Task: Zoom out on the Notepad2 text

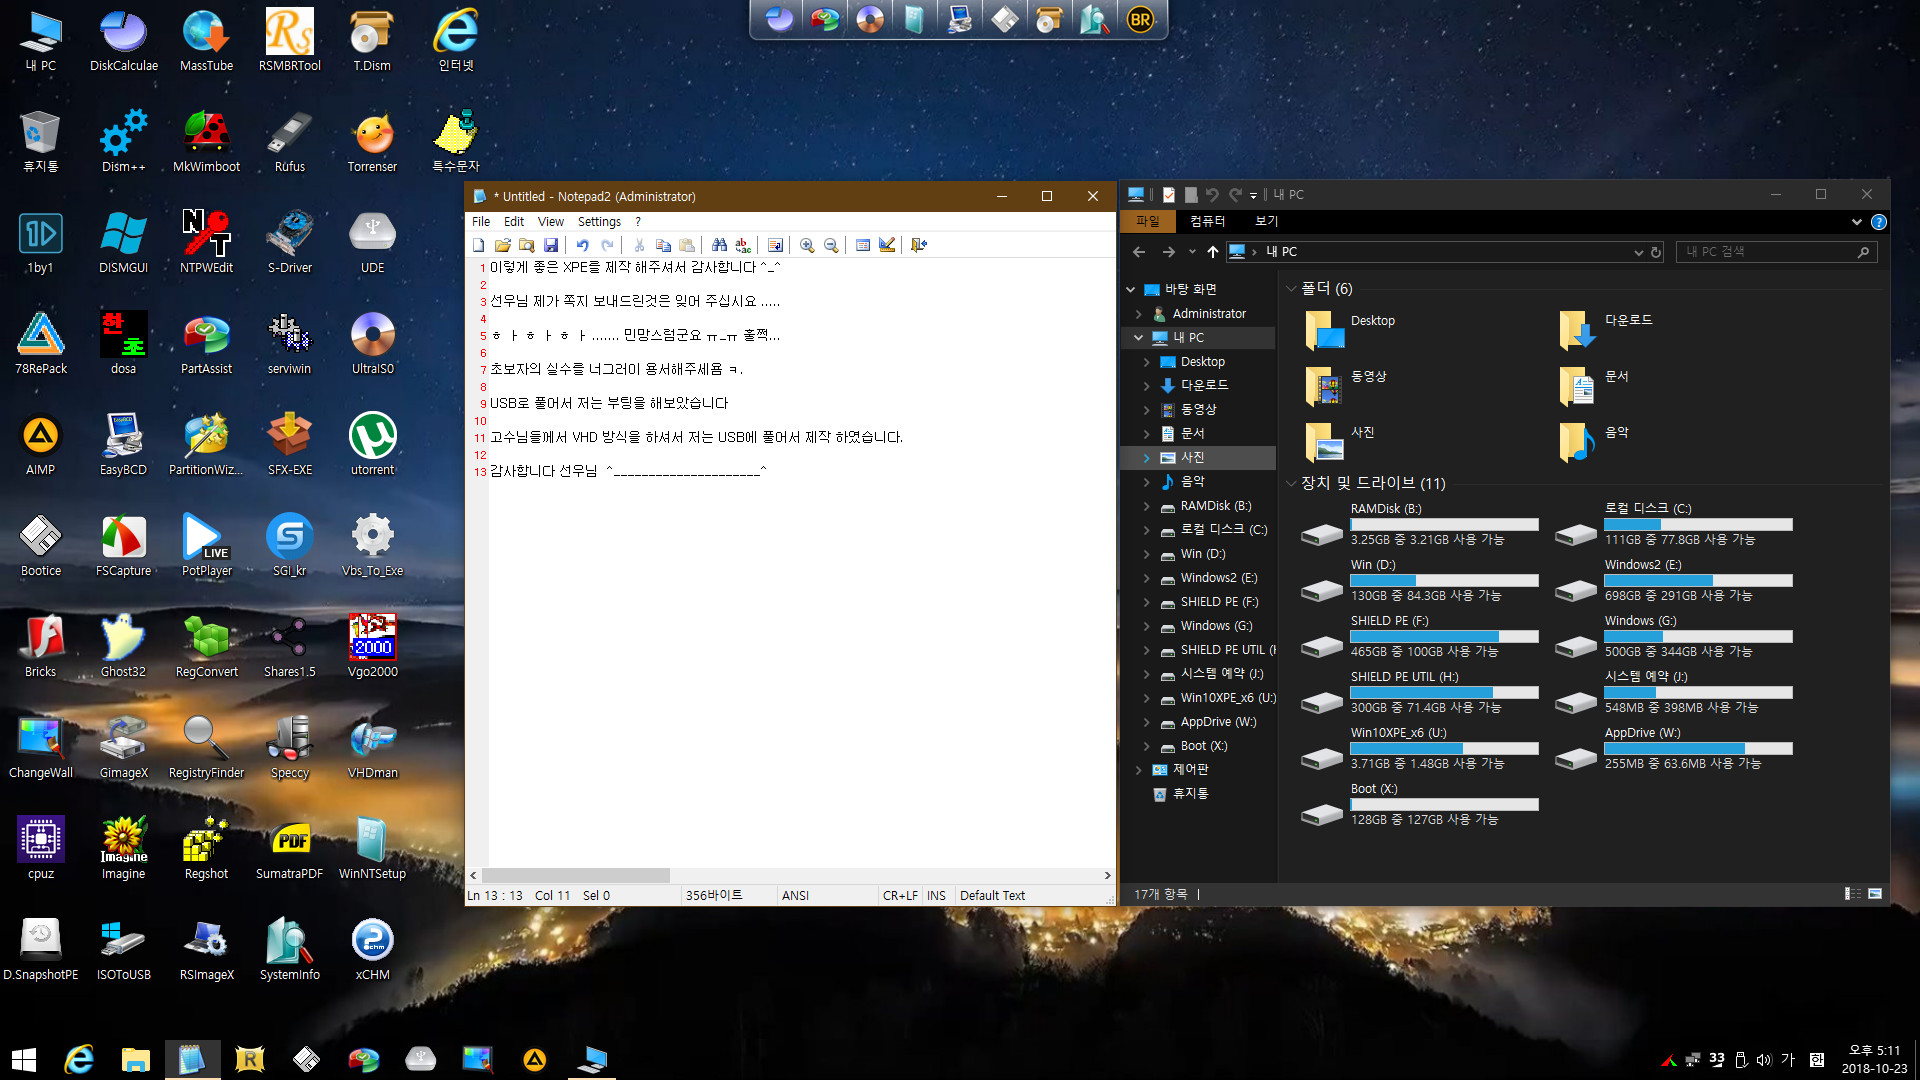Action: pos(831,245)
